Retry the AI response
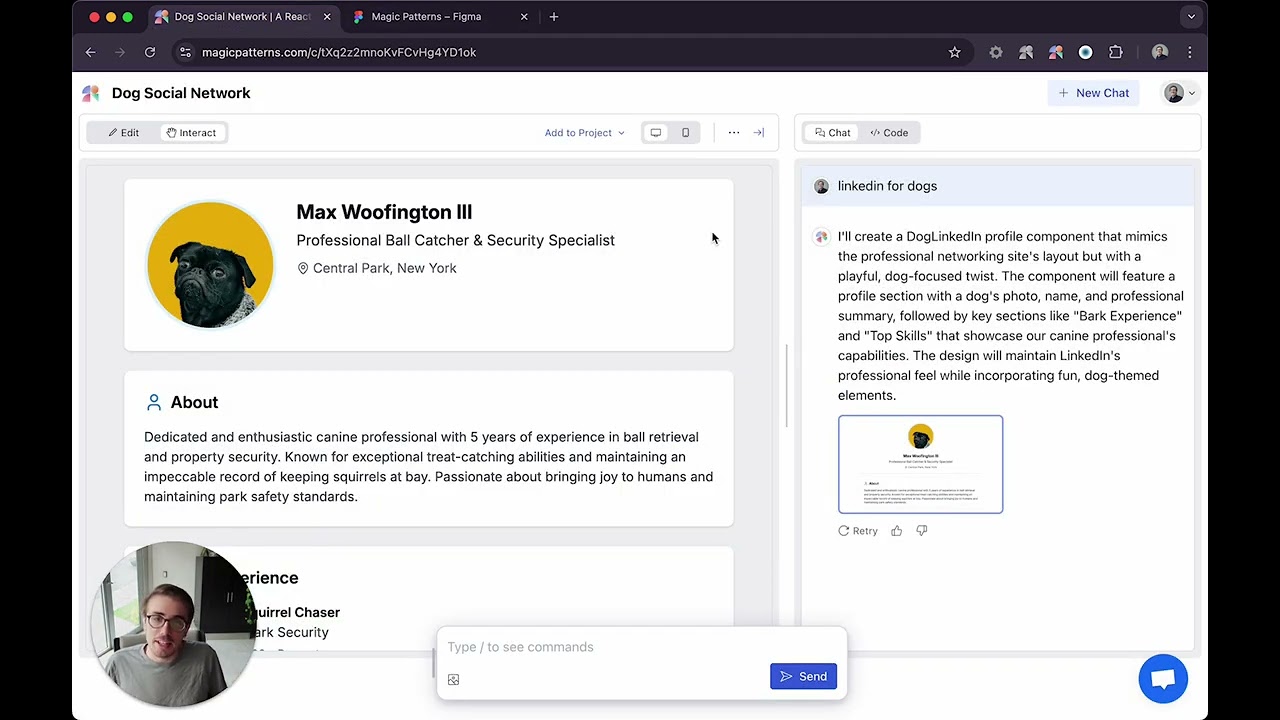Screen dimensions: 1280x720 858,531
